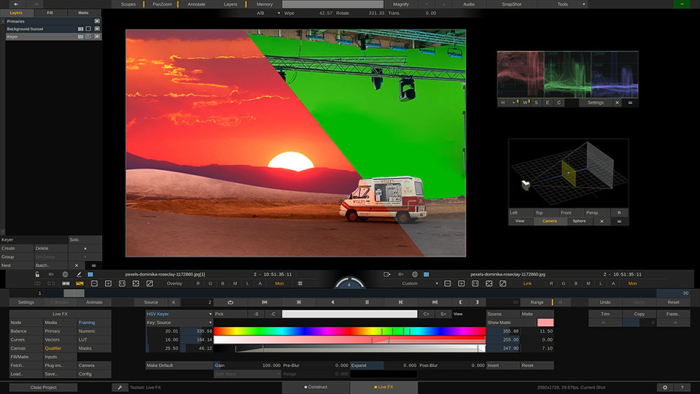Toggle the Overlay button
This screenshot has height=394, width=700.
174,284
